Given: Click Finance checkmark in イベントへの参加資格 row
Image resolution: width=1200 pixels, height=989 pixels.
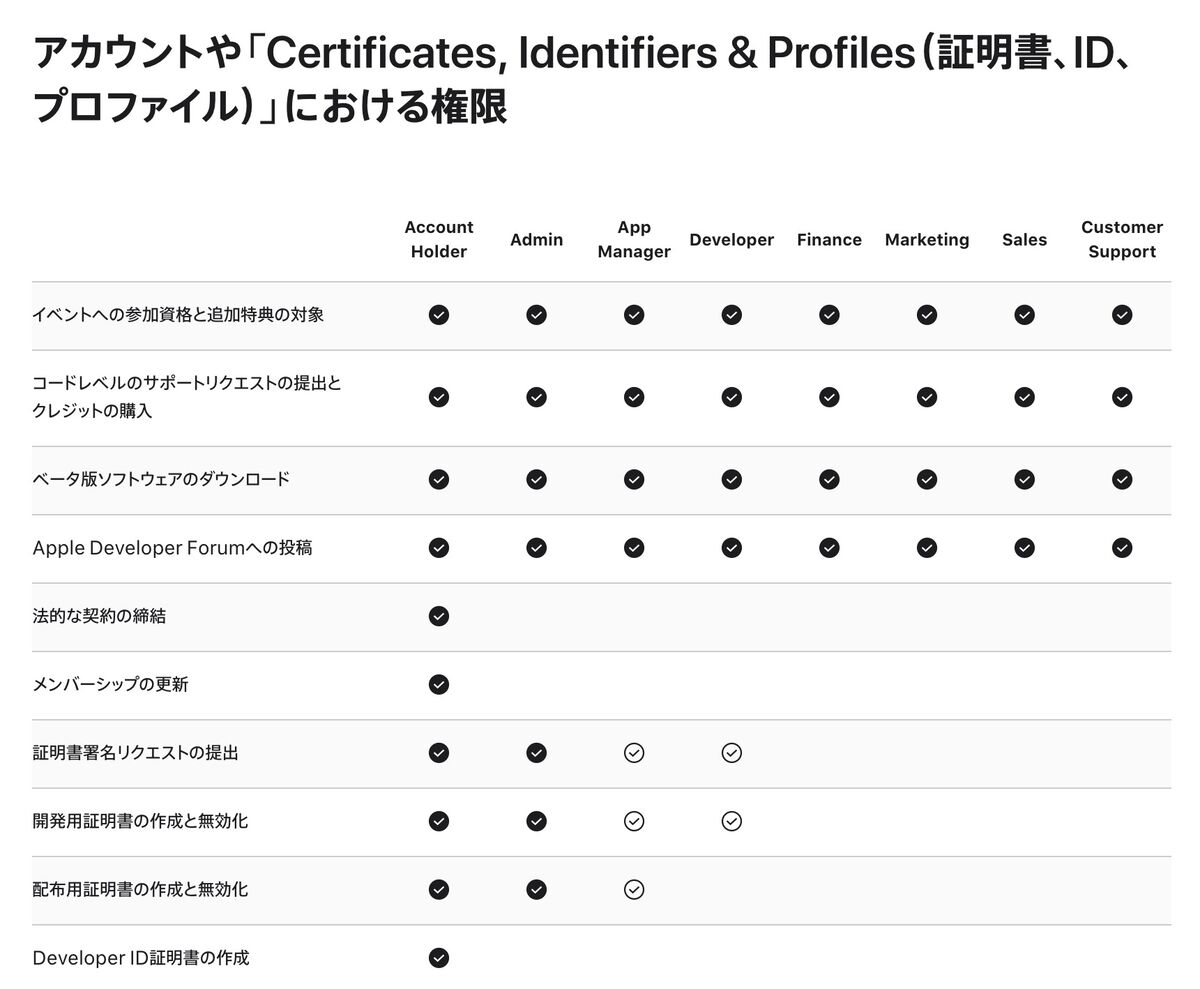Looking at the screenshot, I should [x=829, y=315].
